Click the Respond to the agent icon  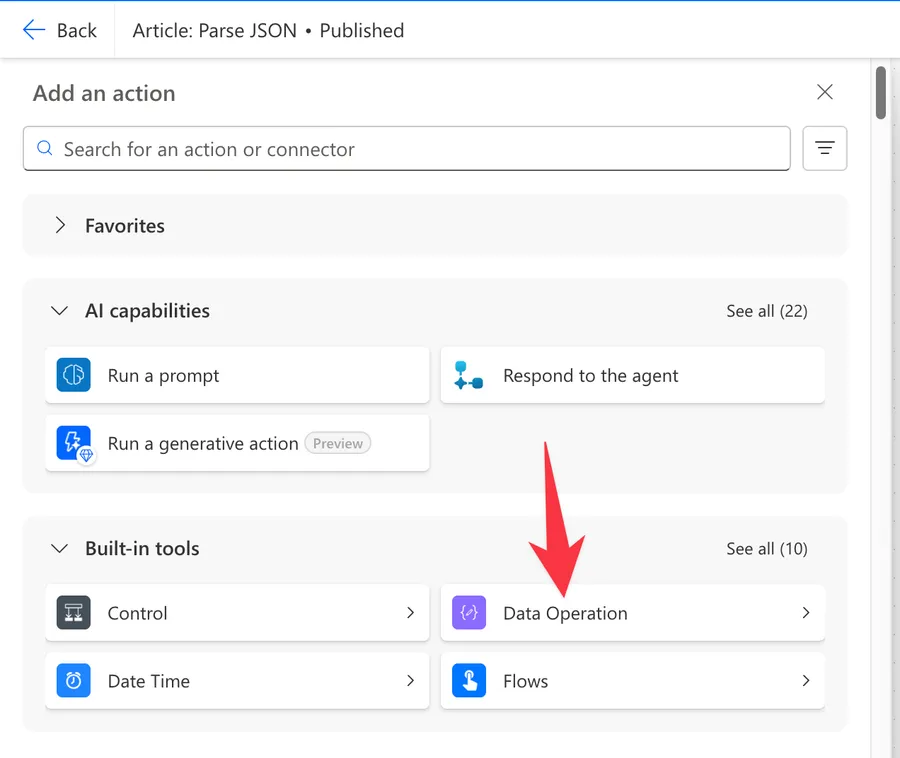tap(468, 376)
